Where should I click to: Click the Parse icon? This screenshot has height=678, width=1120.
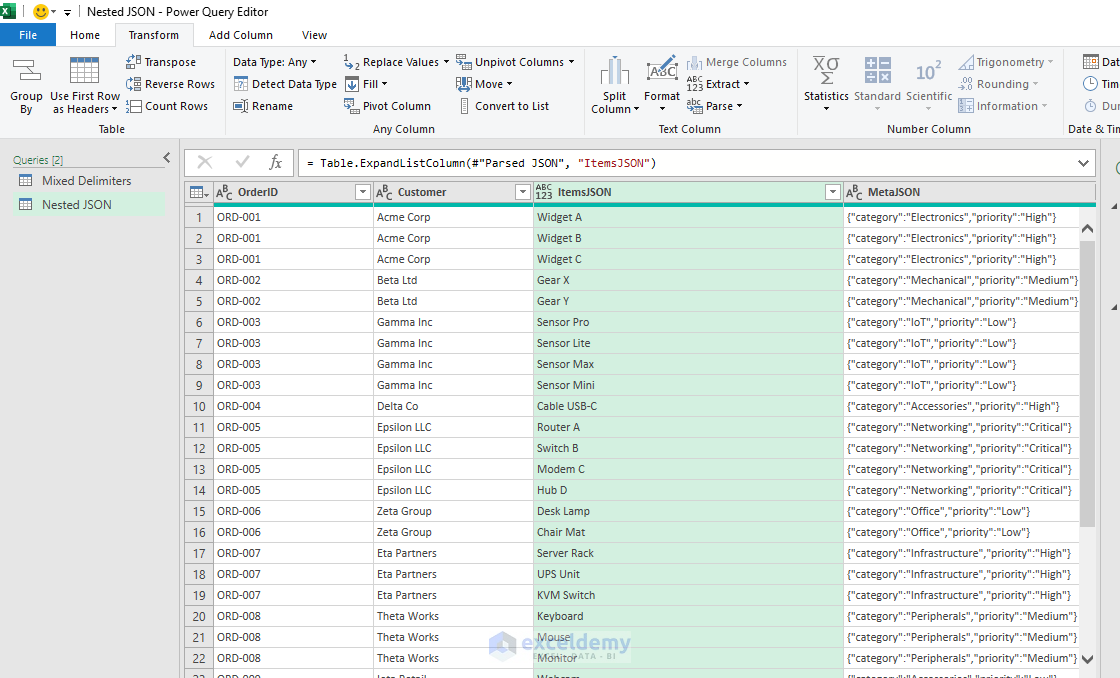pos(694,106)
